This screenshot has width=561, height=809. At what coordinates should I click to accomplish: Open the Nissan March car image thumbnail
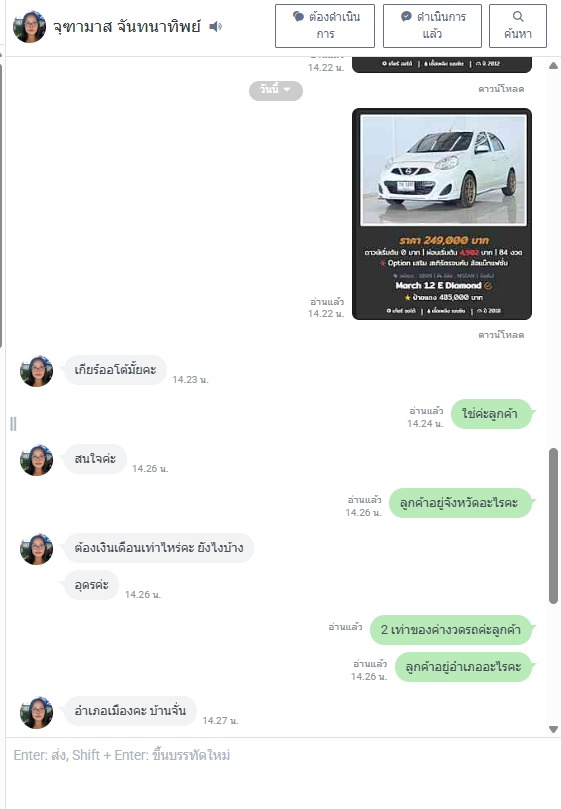pyautogui.click(x=442, y=214)
